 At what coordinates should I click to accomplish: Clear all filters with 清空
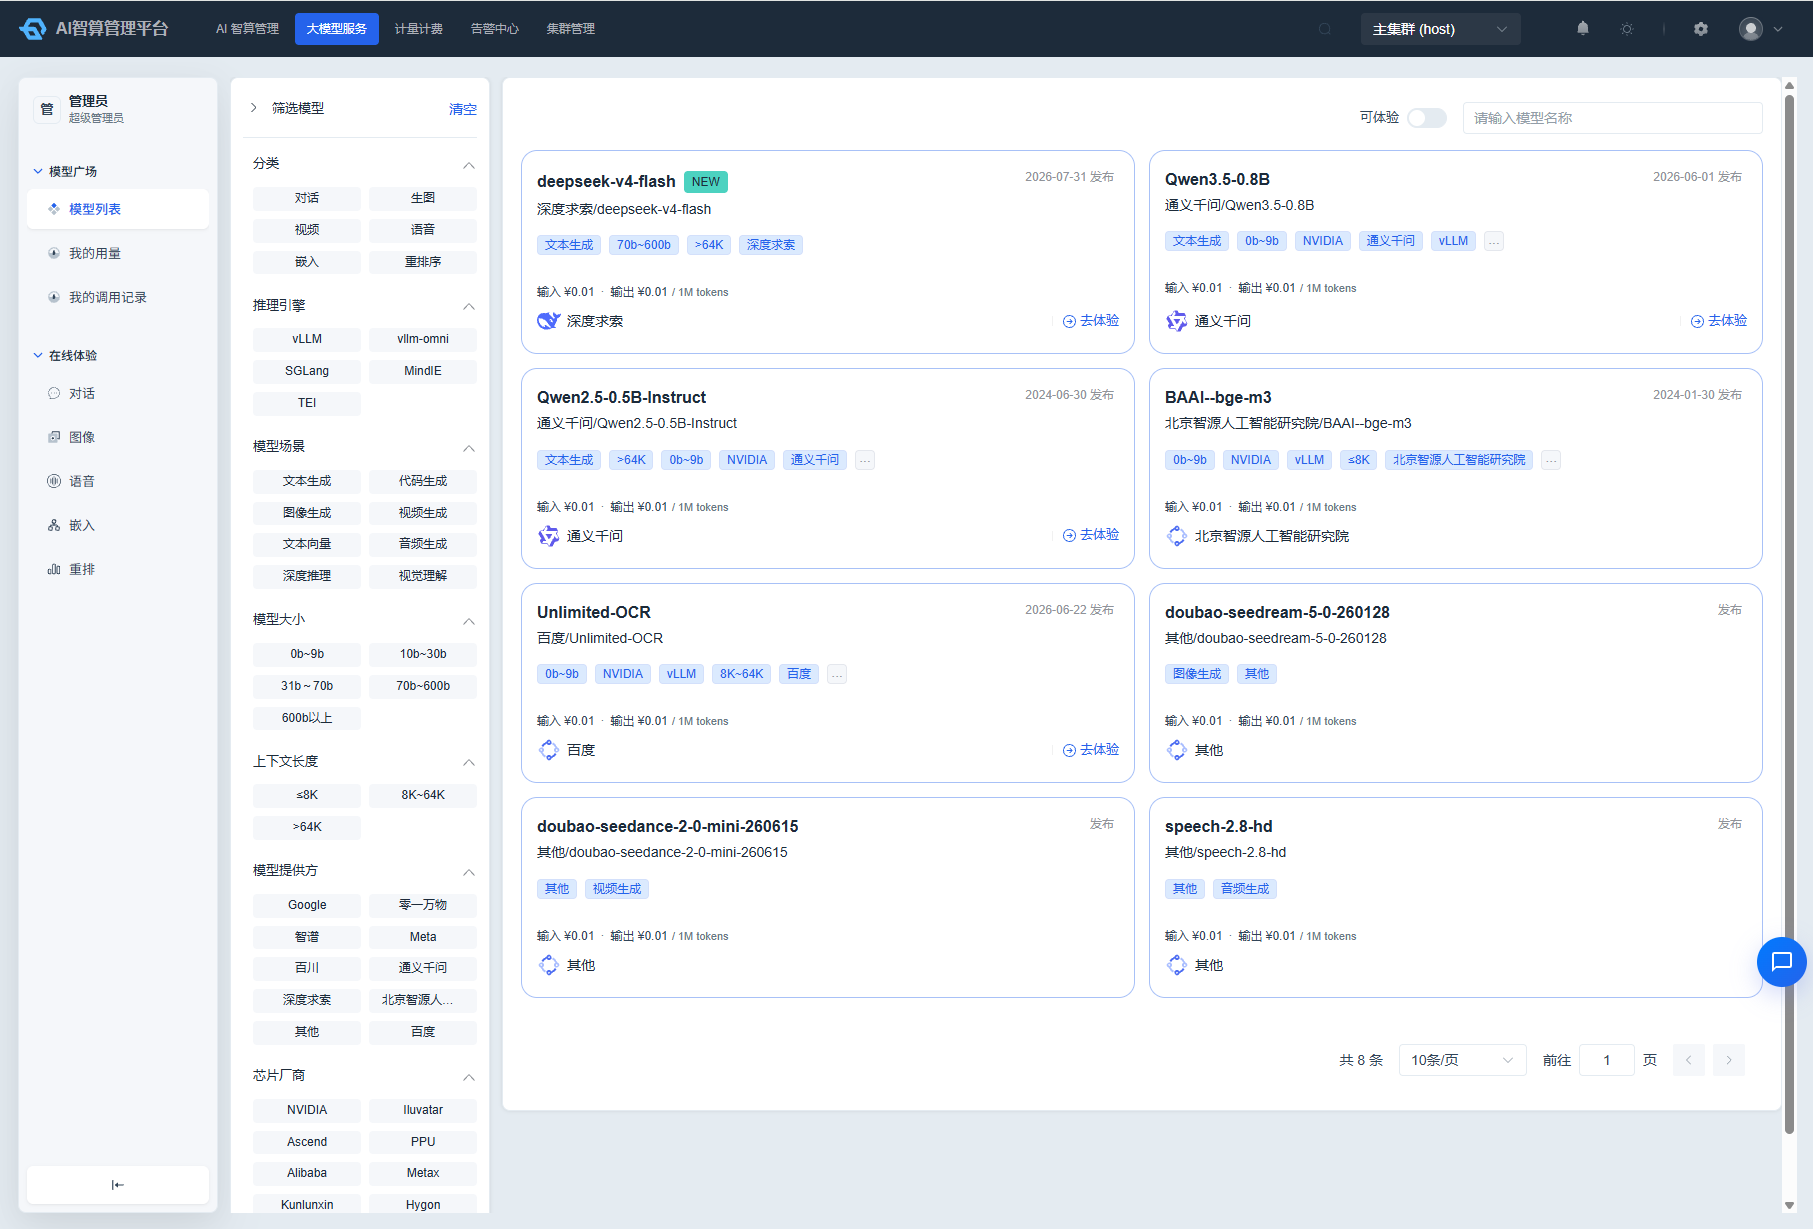pyautogui.click(x=462, y=109)
